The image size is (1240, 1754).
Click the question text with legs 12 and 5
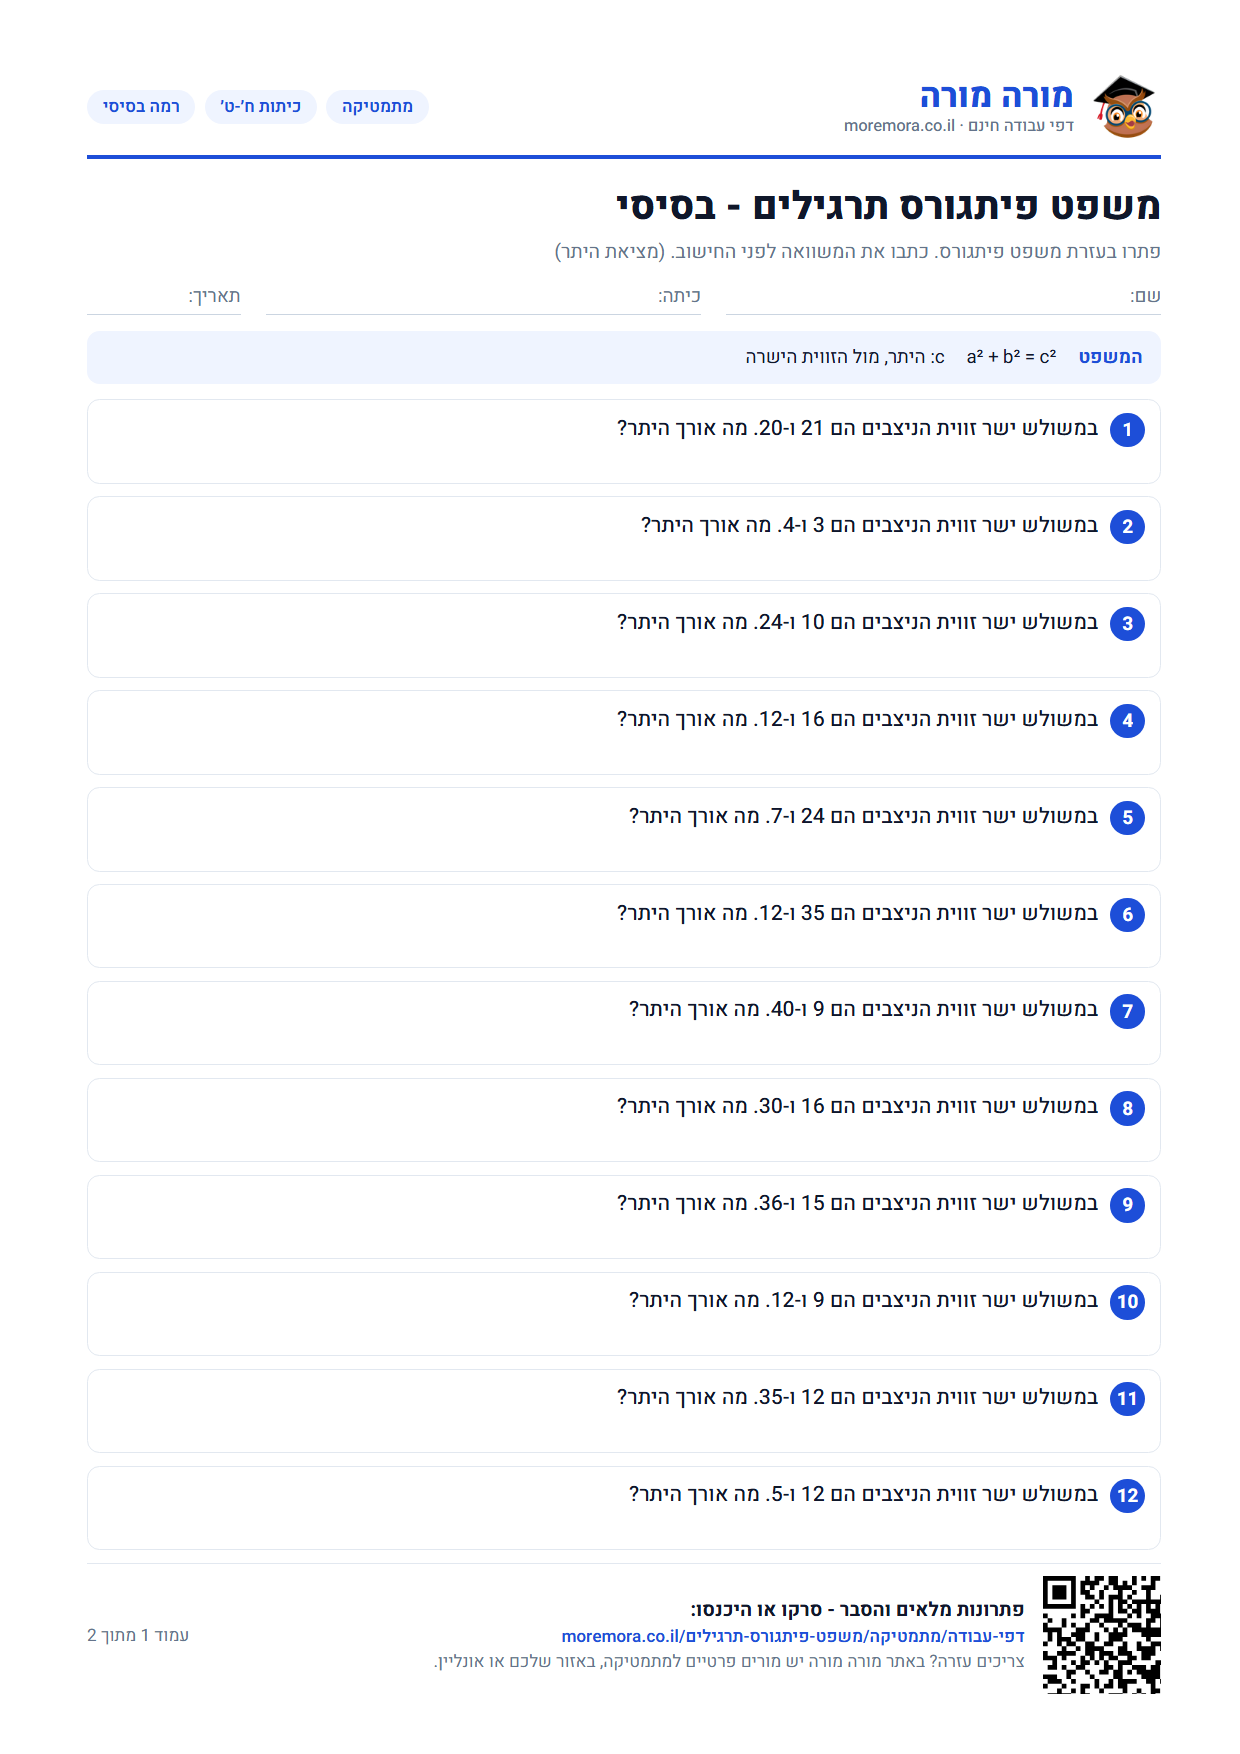pyautogui.click(x=863, y=1495)
